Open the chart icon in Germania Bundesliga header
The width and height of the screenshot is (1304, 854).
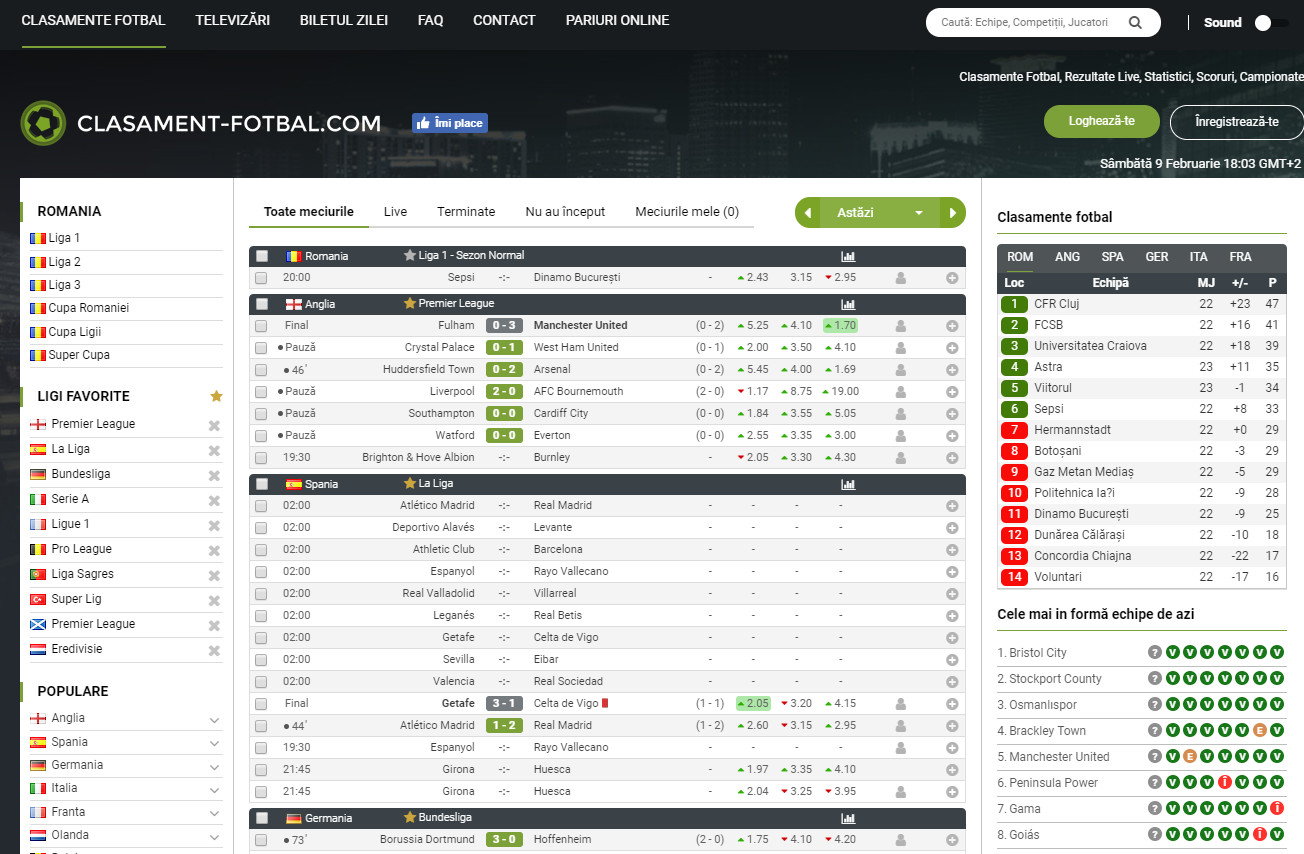pyautogui.click(x=848, y=818)
